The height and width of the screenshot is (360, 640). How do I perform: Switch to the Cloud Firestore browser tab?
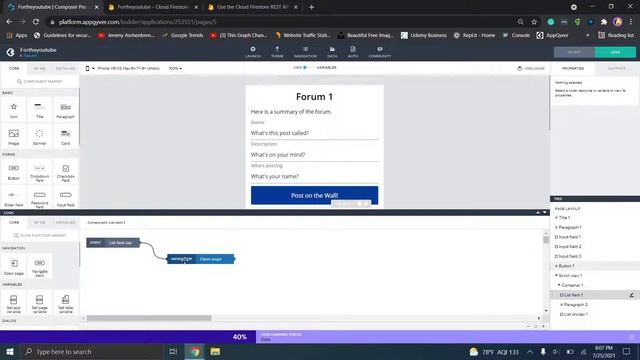(x=153, y=7)
